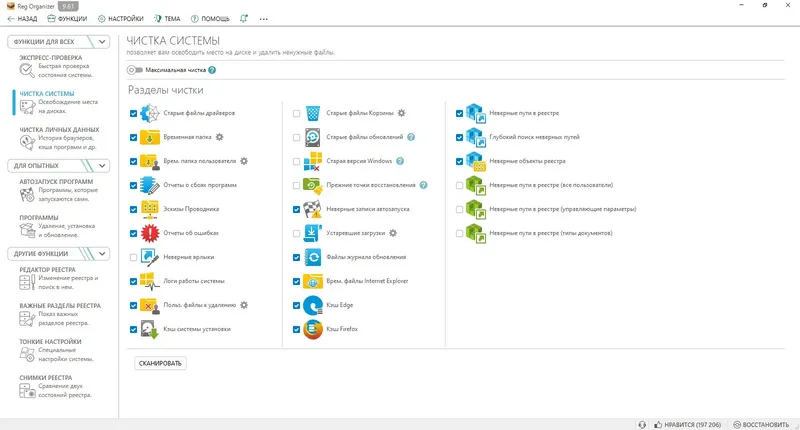Image resolution: width=800 pixels, height=430 pixels.
Task: Open Автозапуск программ in sidebar
Action: click(57, 190)
